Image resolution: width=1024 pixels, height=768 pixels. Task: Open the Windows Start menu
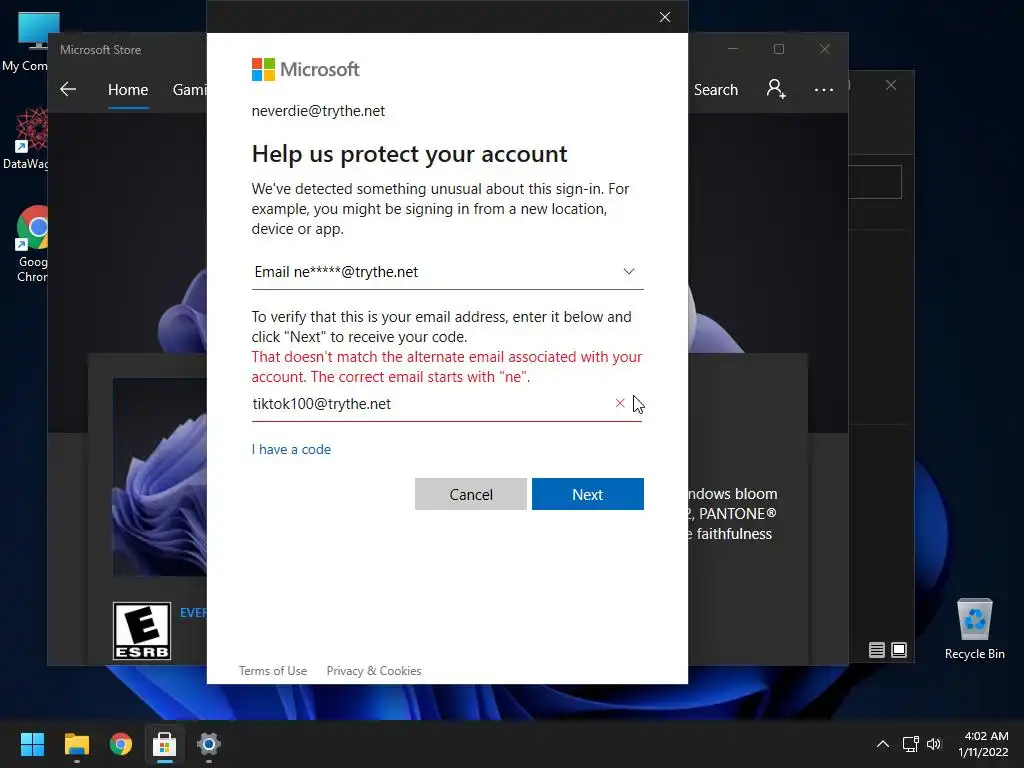pos(32,744)
